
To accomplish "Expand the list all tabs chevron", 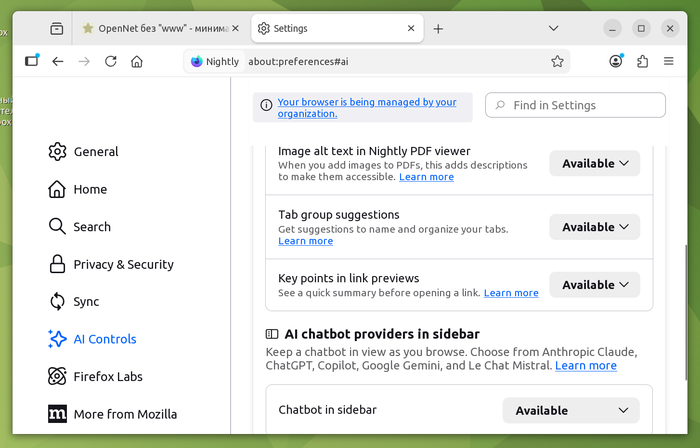I will 553,29.
